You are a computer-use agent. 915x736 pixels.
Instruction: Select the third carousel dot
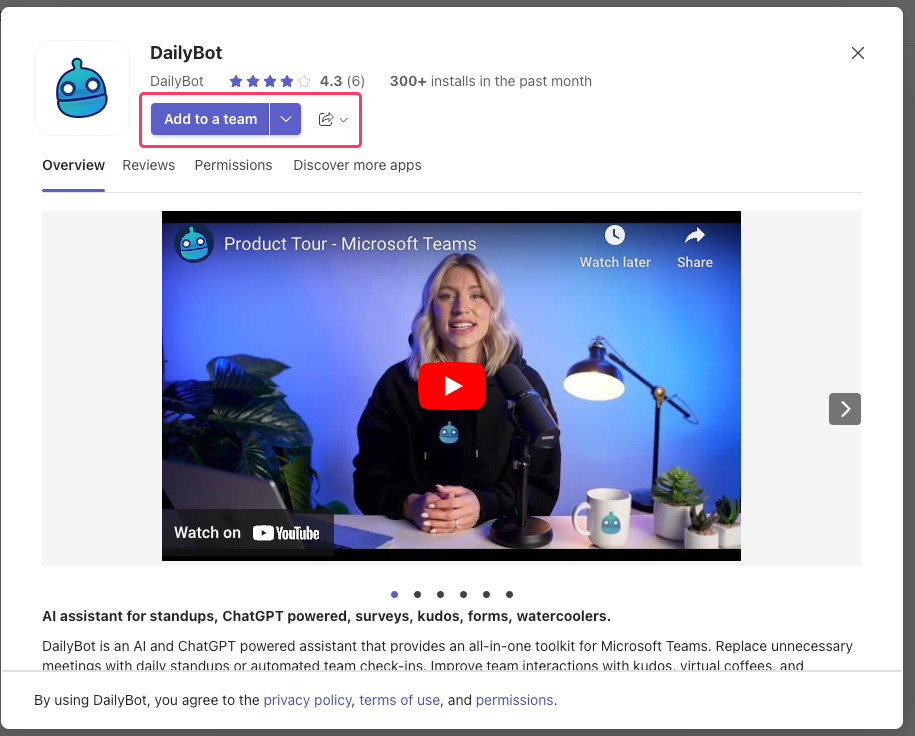441,594
